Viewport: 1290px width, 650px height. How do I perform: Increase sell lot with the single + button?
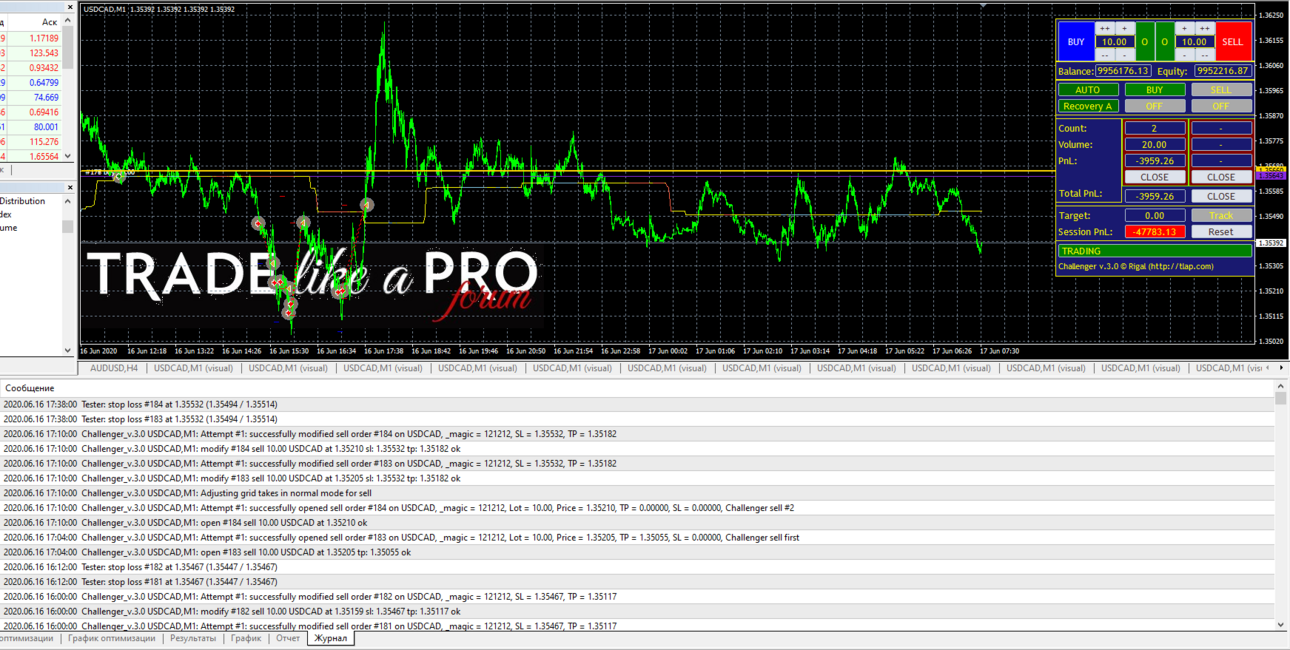click(x=1185, y=28)
